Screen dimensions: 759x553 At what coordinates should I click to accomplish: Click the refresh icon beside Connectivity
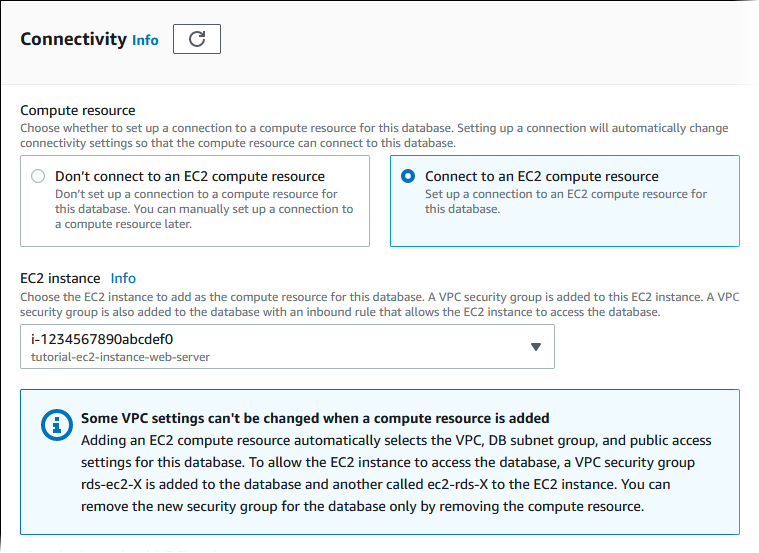point(197,39)
